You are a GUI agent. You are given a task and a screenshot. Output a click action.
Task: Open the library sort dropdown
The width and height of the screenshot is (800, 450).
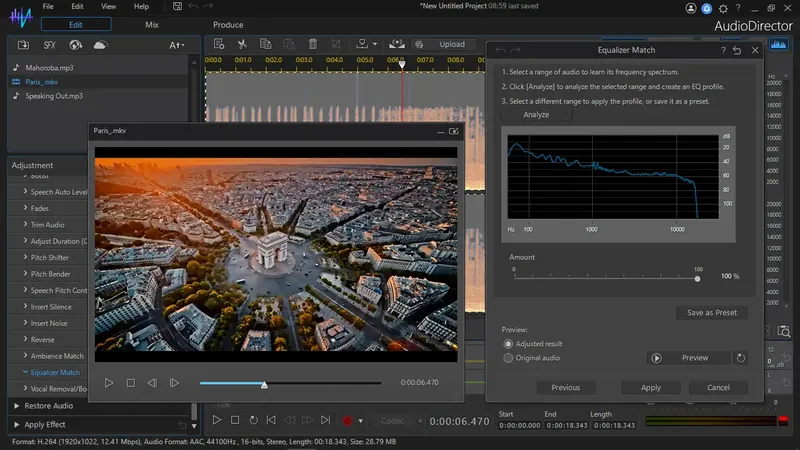(x=176, y=45)
